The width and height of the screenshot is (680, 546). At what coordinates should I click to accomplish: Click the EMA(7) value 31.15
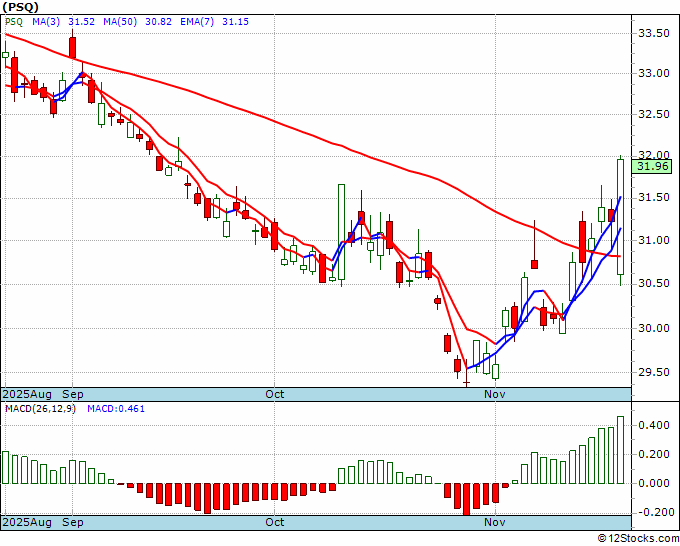tap(235, 22)
